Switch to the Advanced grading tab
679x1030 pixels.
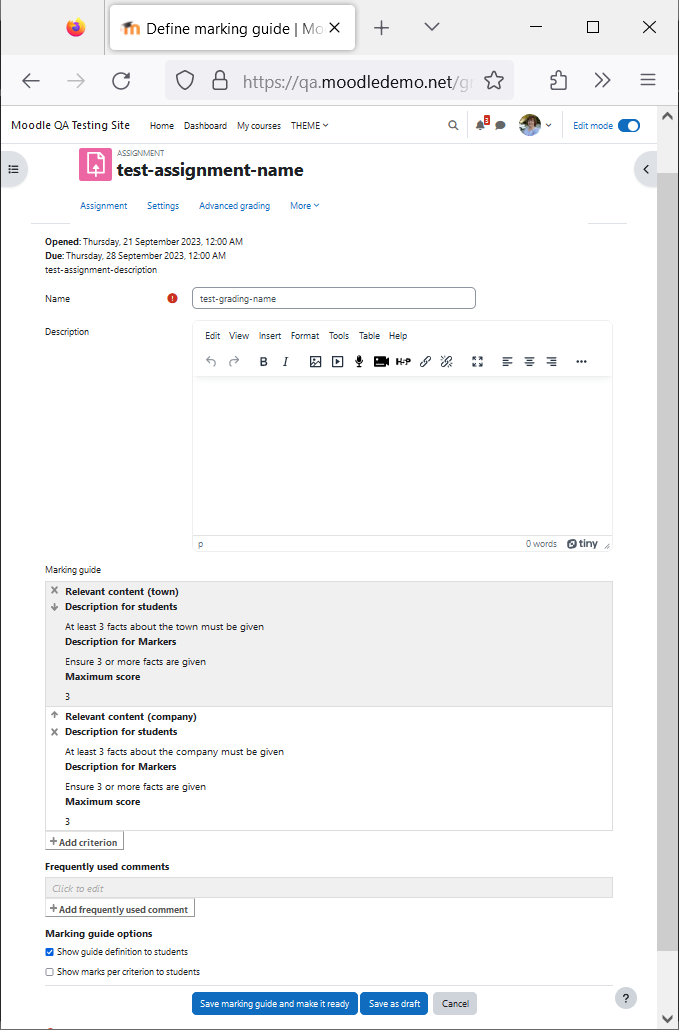click(234, 206)
